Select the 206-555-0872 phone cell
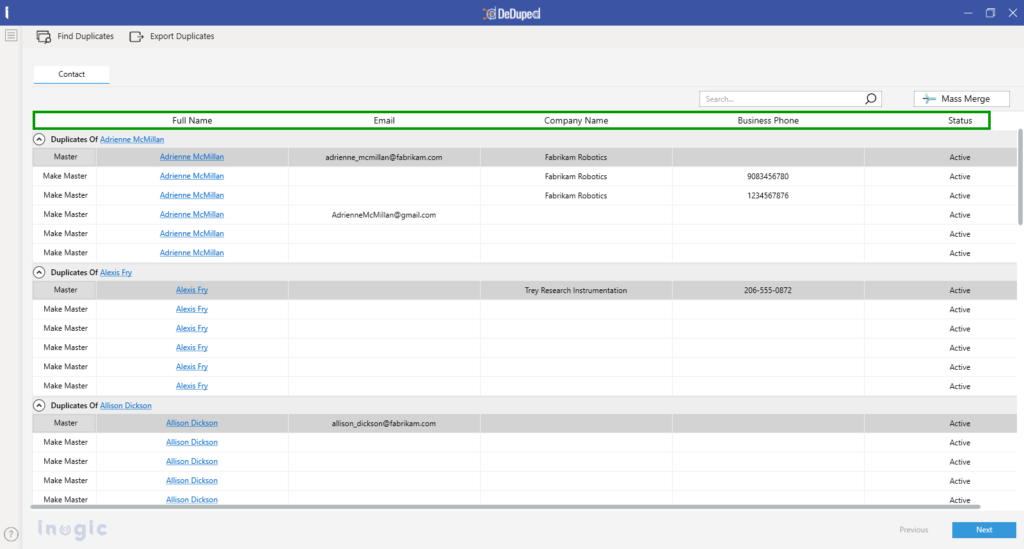 [x=768, y=290]
